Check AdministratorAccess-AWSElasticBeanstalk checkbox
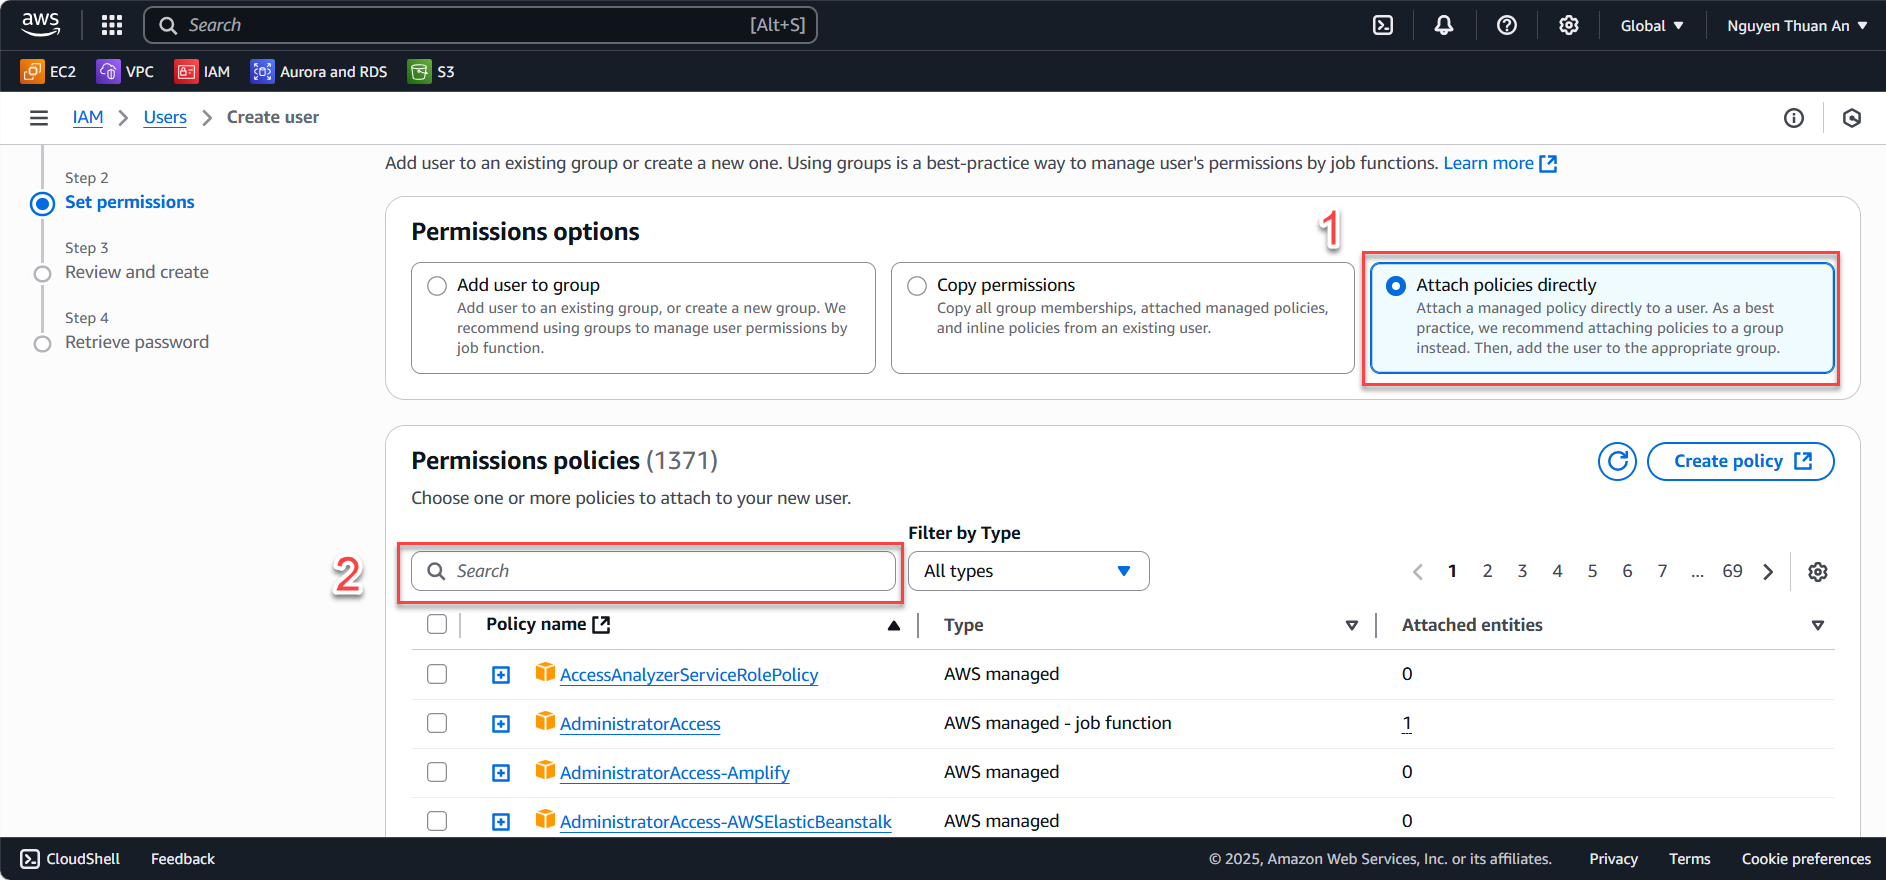1886x880 pixels. 437,821
